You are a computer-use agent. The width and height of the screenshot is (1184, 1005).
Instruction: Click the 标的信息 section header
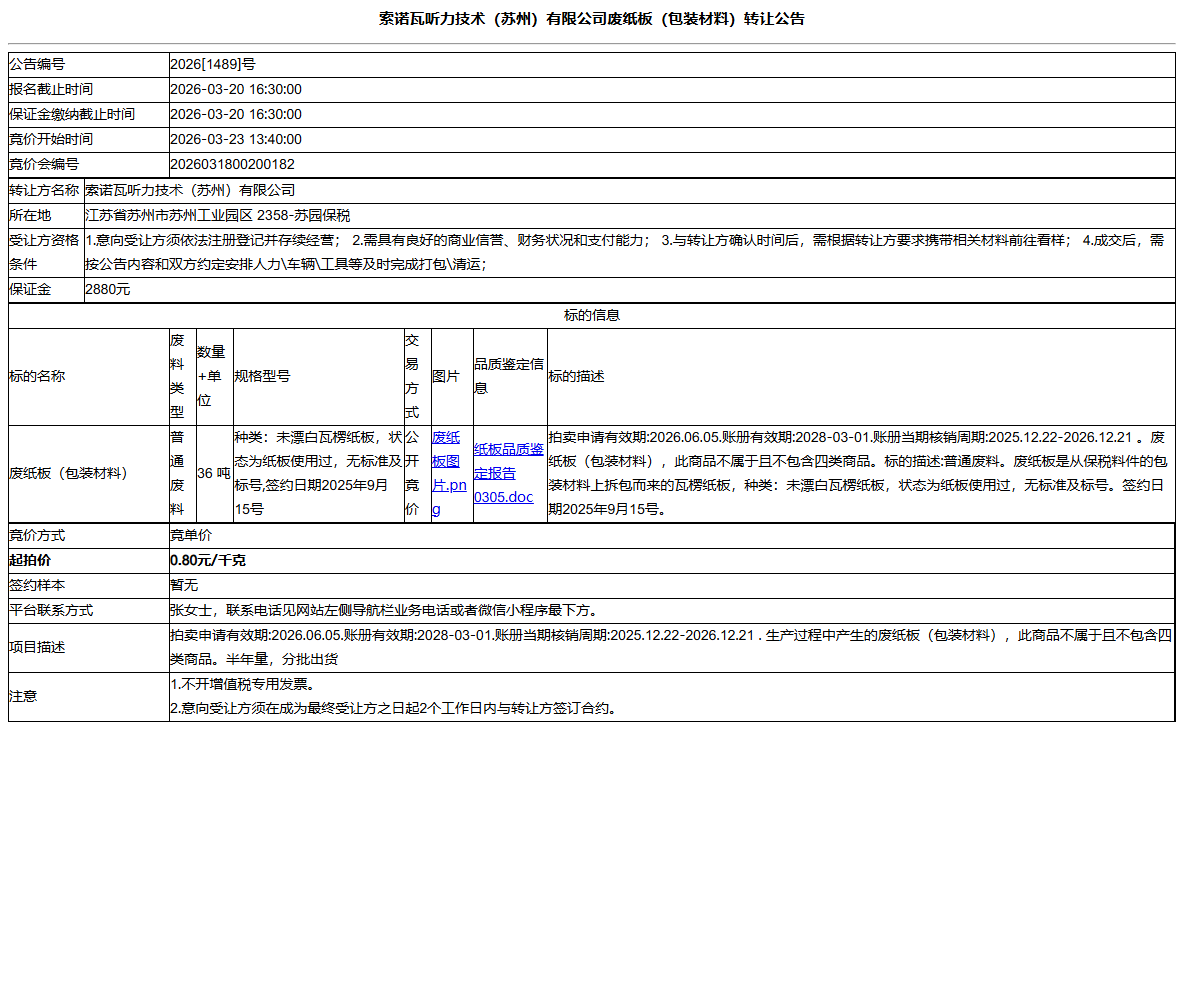point(590,314)
